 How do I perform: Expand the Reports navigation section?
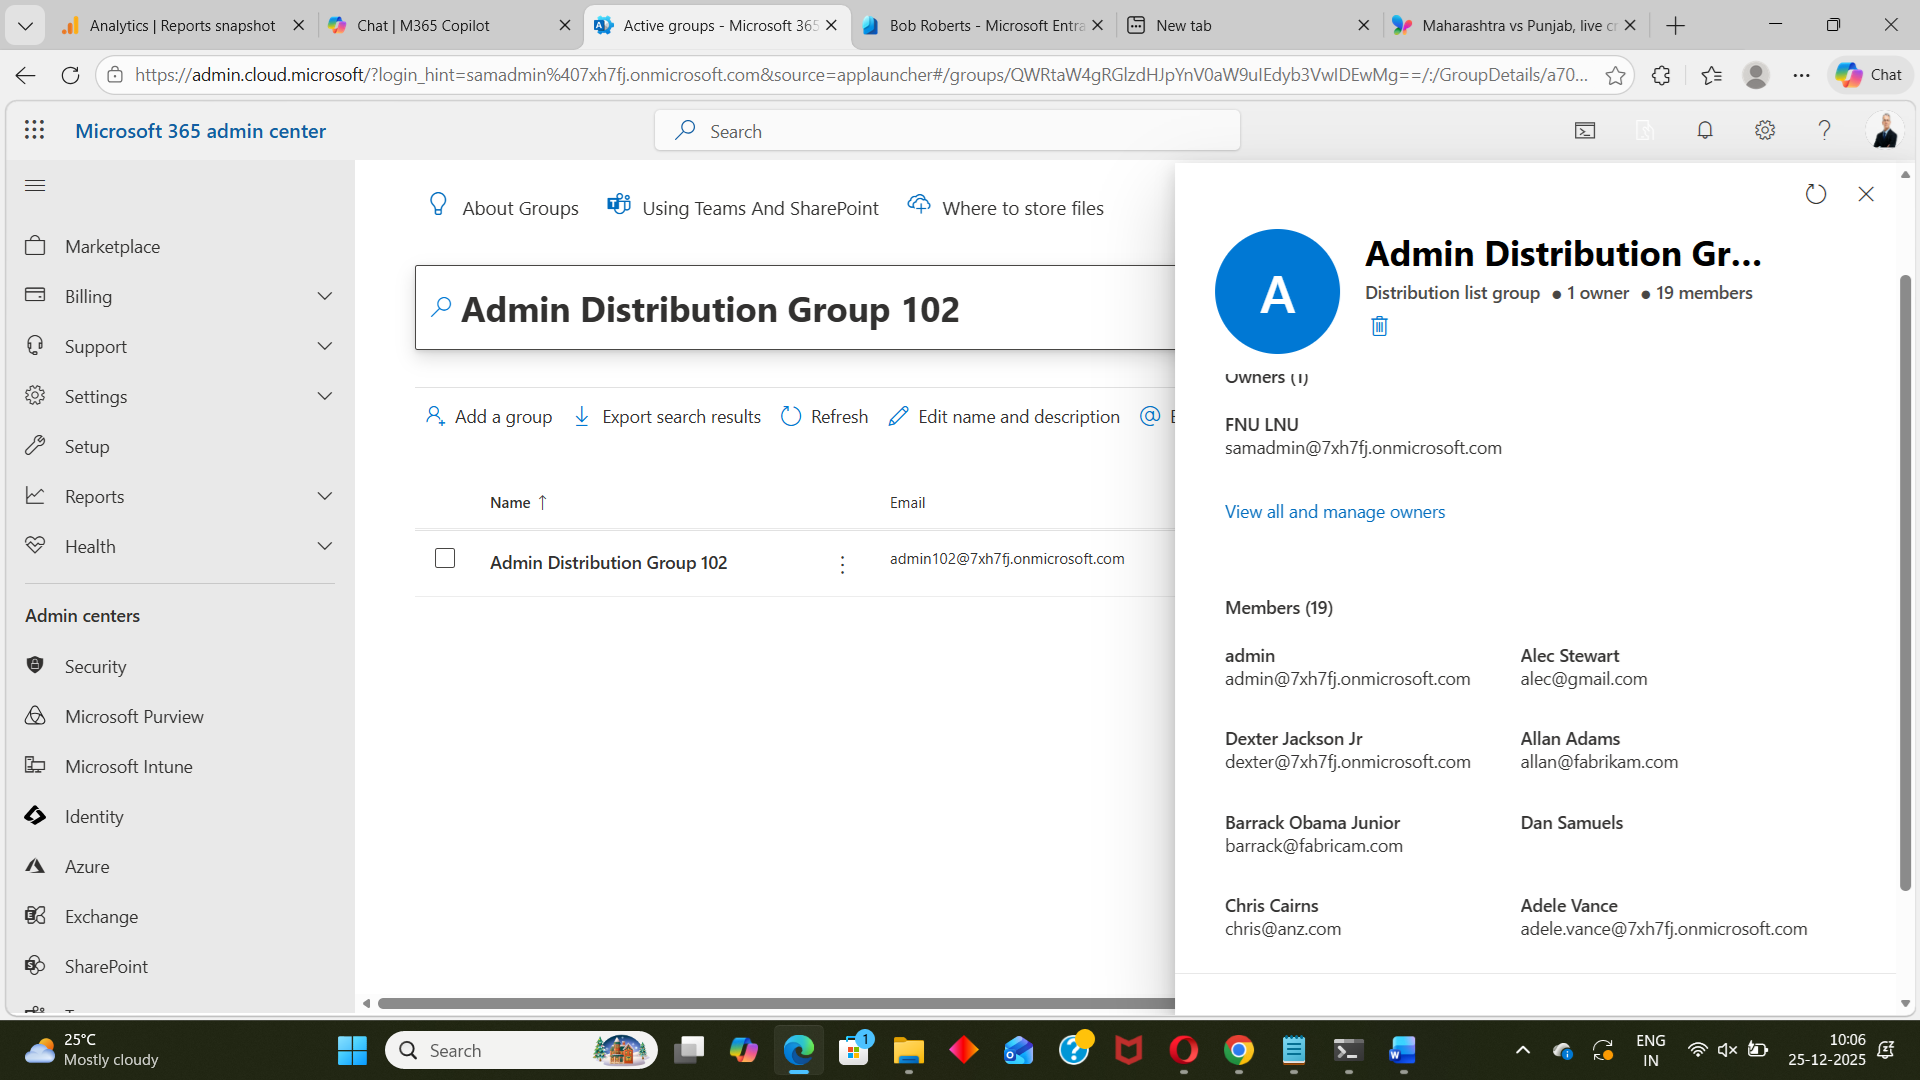tap(324, 496)
